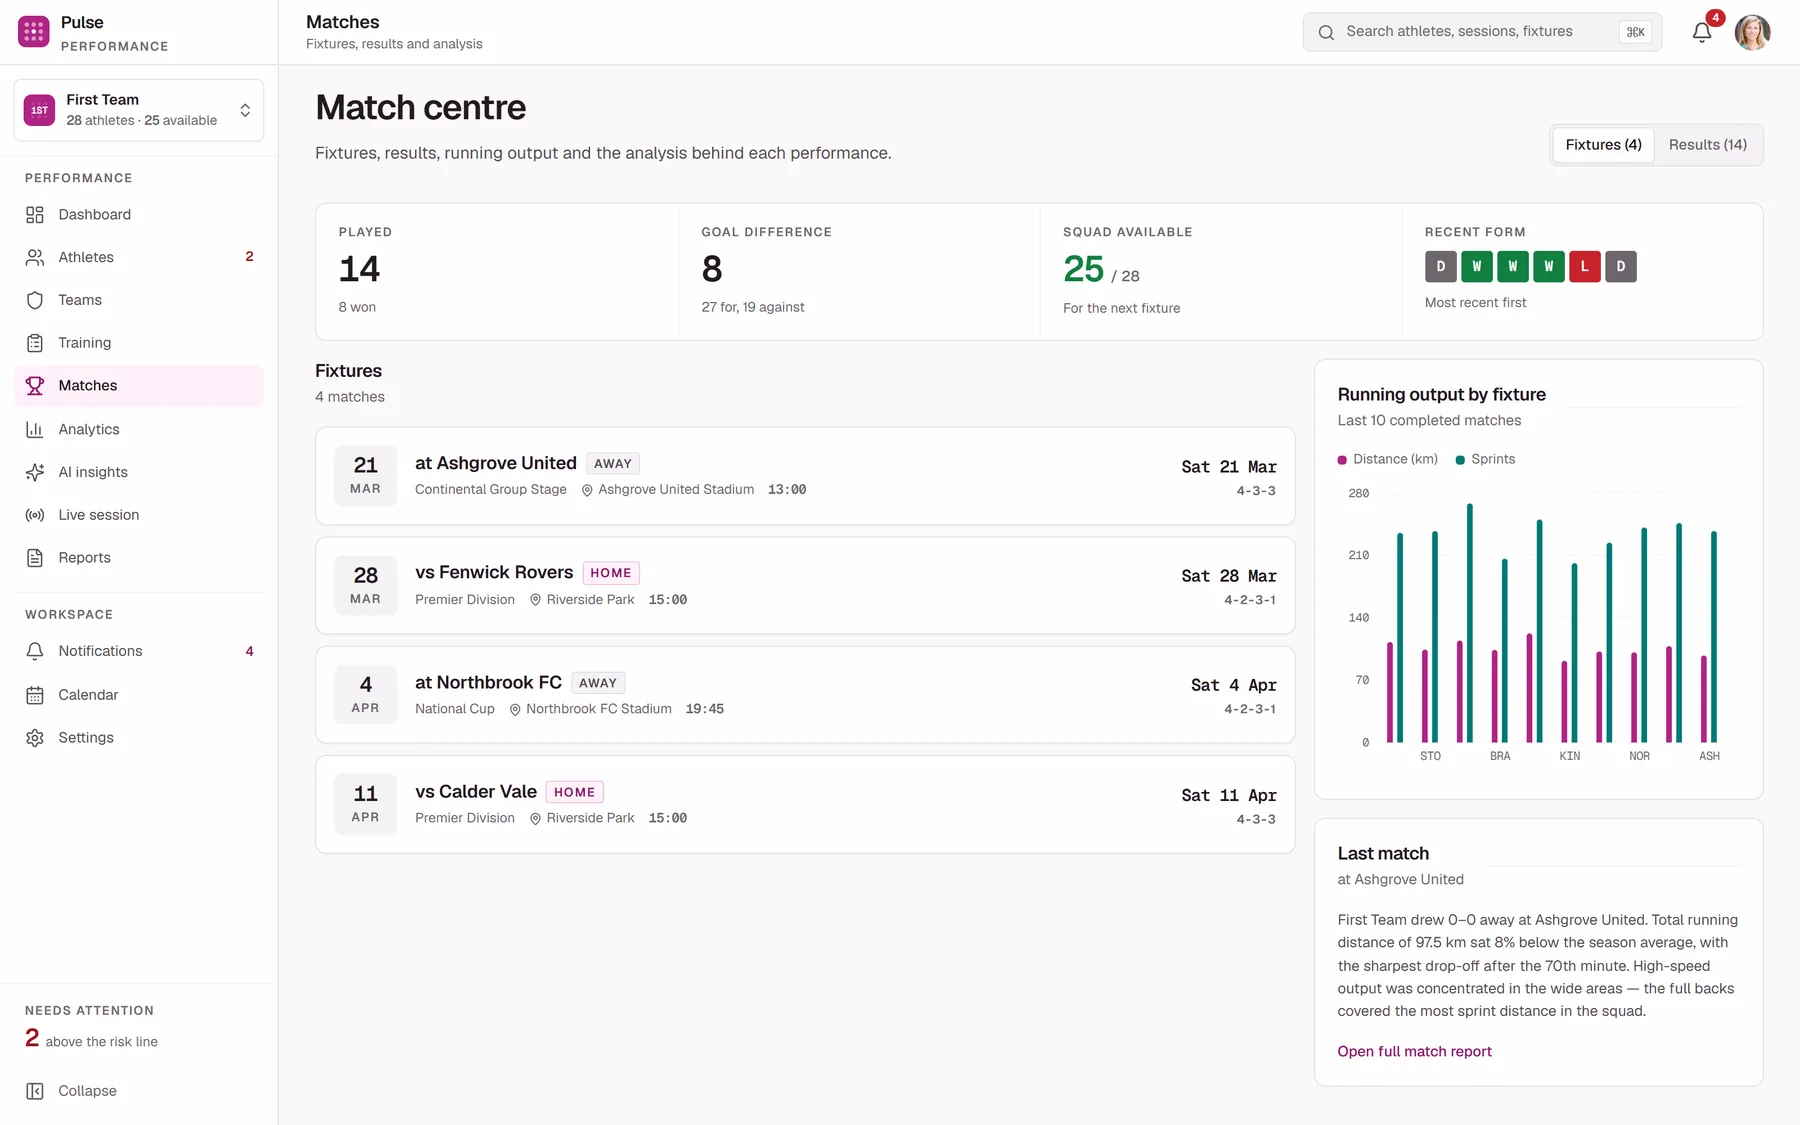Image resolution: width=1800 pixels, height=1125 pixels.
Task: Toggle Distance (km) legend series
Action: pos(1388,459)
